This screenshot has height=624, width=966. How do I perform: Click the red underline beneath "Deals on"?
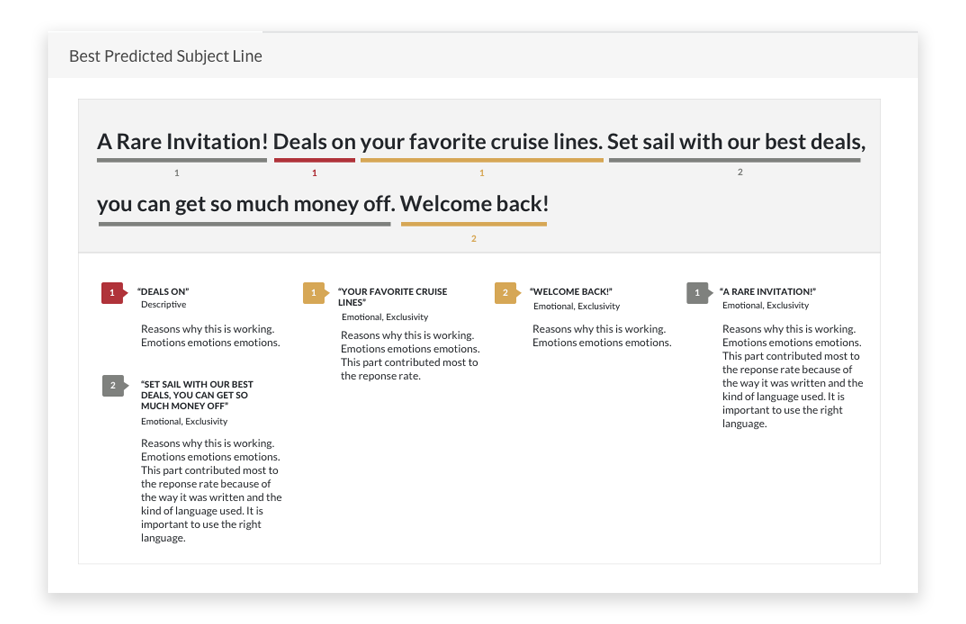[314, 160]
